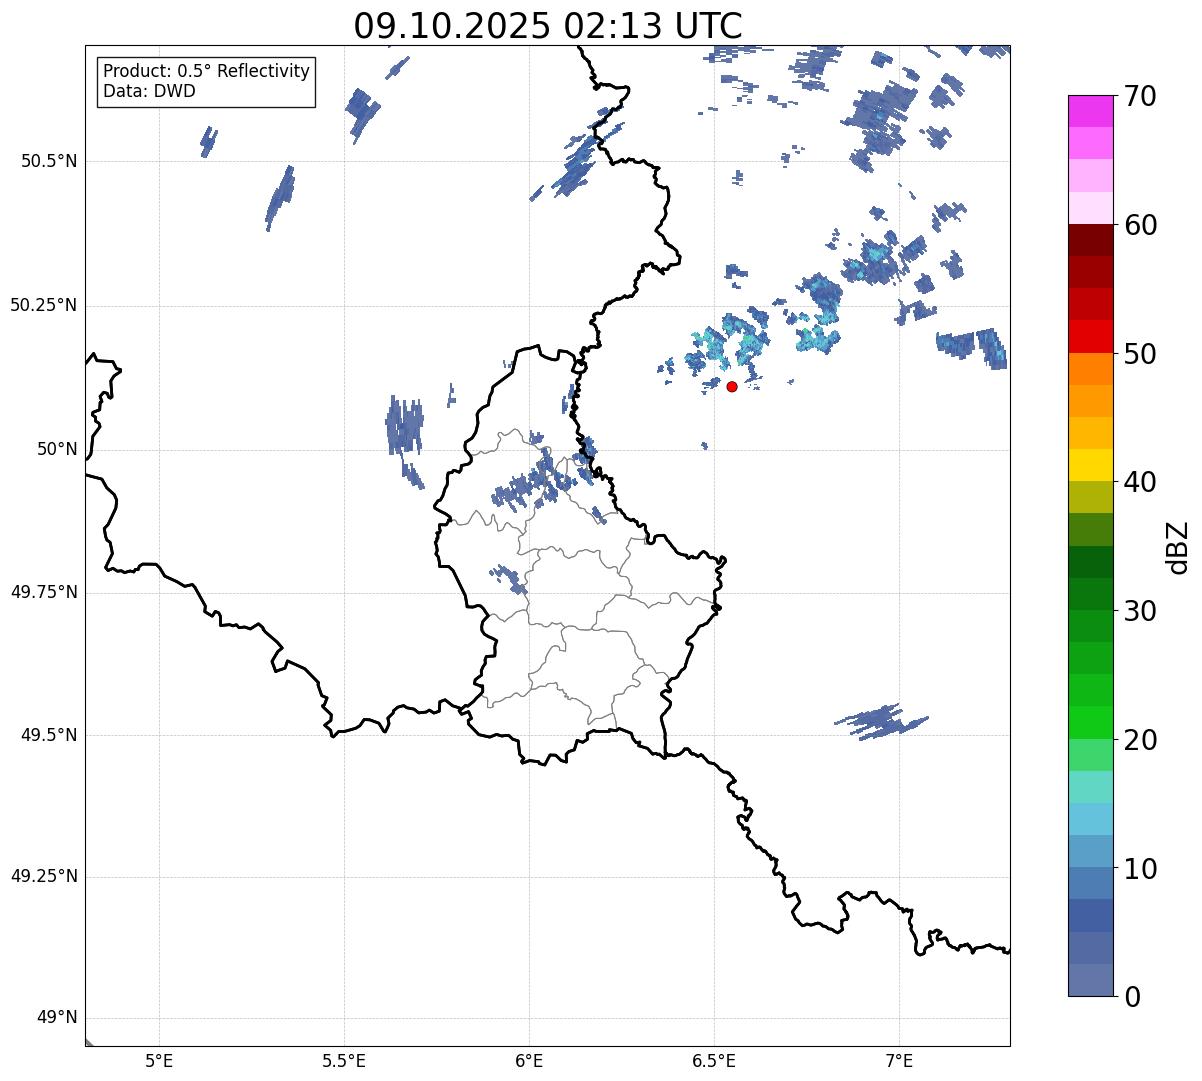1202x1081 pixels.
Task: Click the bright green colorbar segment near 20
Action: coord(1090,722)
